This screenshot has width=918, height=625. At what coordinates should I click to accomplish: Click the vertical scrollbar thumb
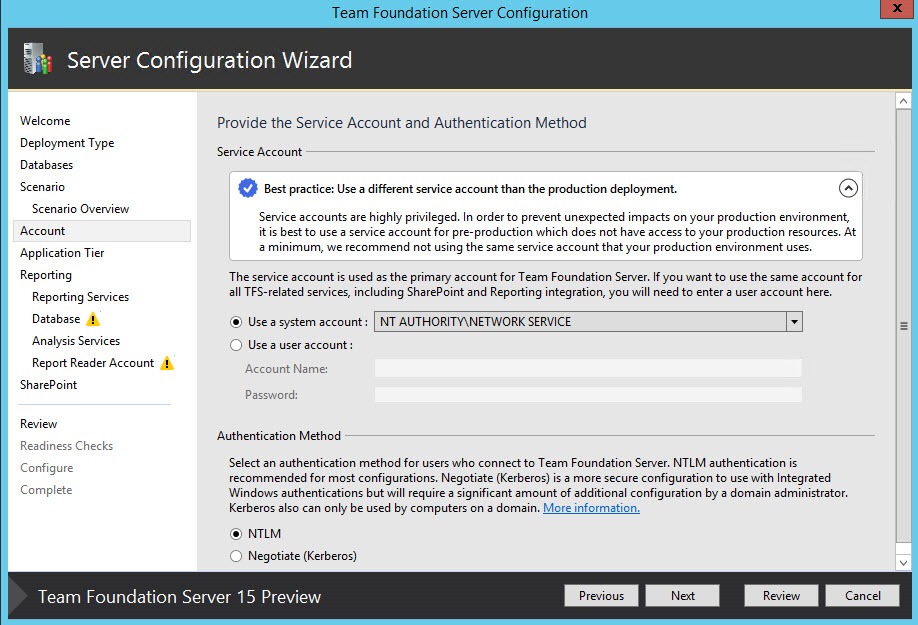[x=903, y=326]
